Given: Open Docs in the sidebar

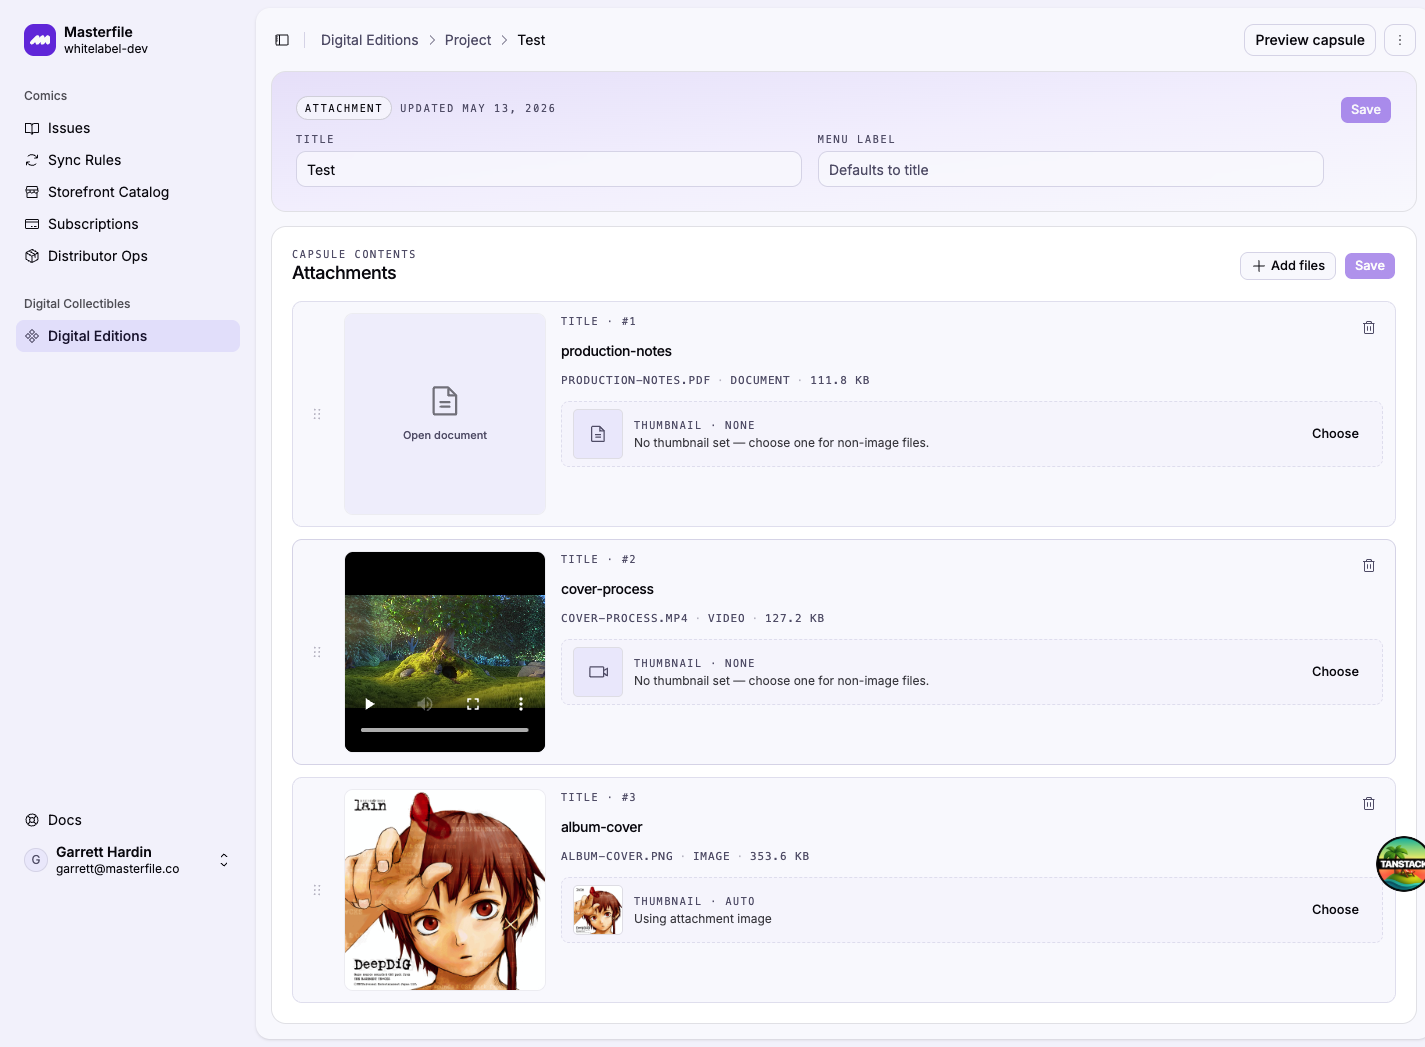Looking at the screenshot, I should 128,820.
